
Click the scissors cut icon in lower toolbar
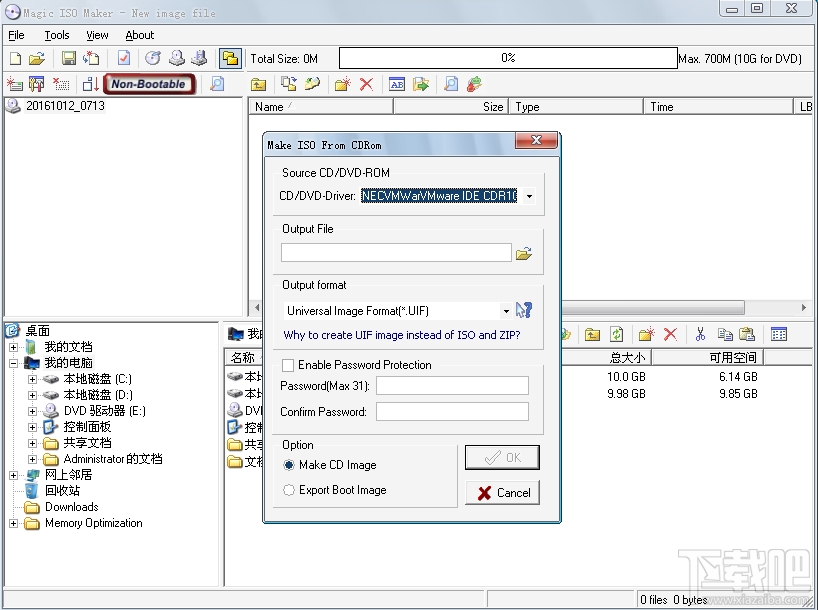[x=700, y=334]
